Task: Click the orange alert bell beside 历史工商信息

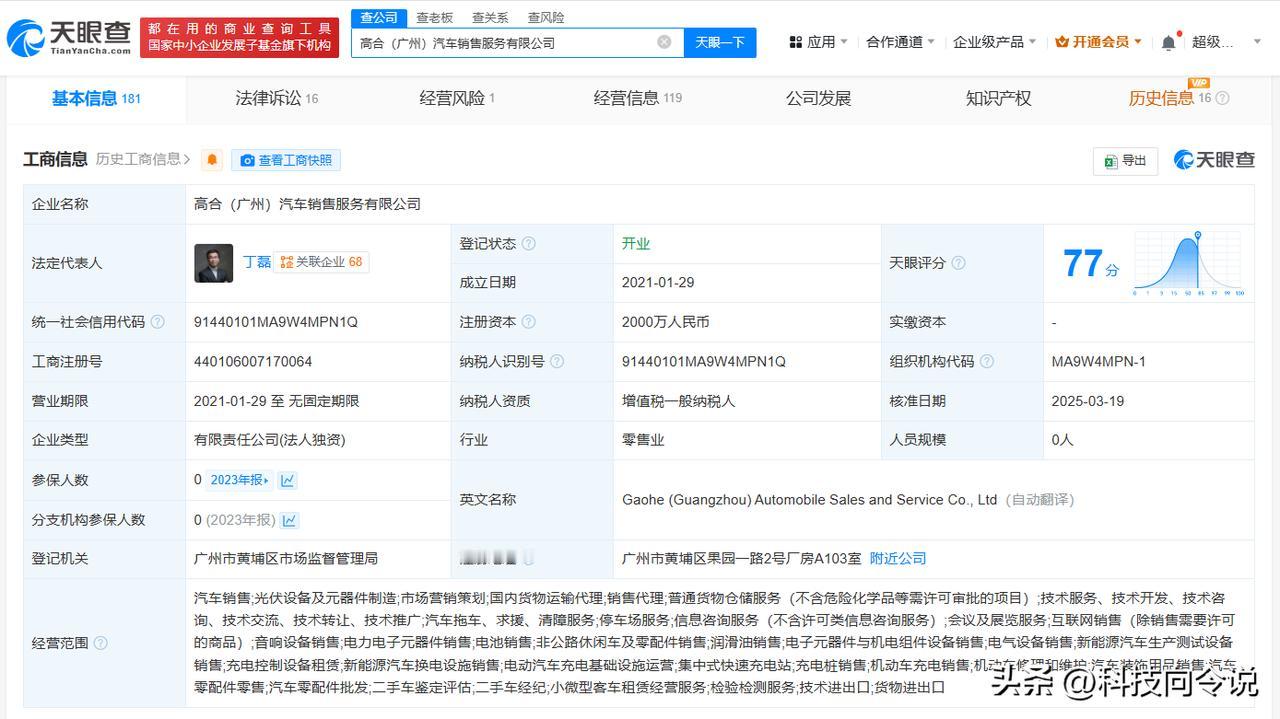Action: (212, 160)
